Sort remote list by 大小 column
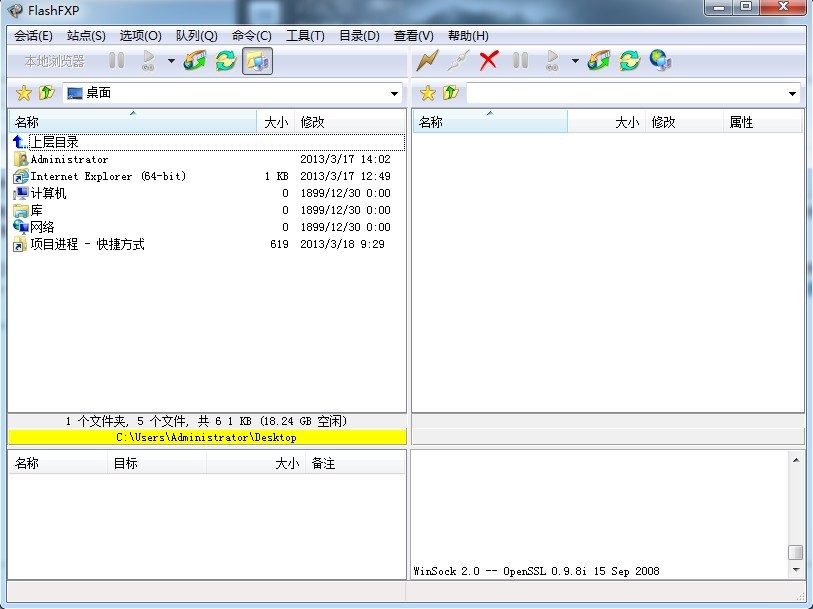This screenshot has width=813, height=609. [x=607, y=122]
